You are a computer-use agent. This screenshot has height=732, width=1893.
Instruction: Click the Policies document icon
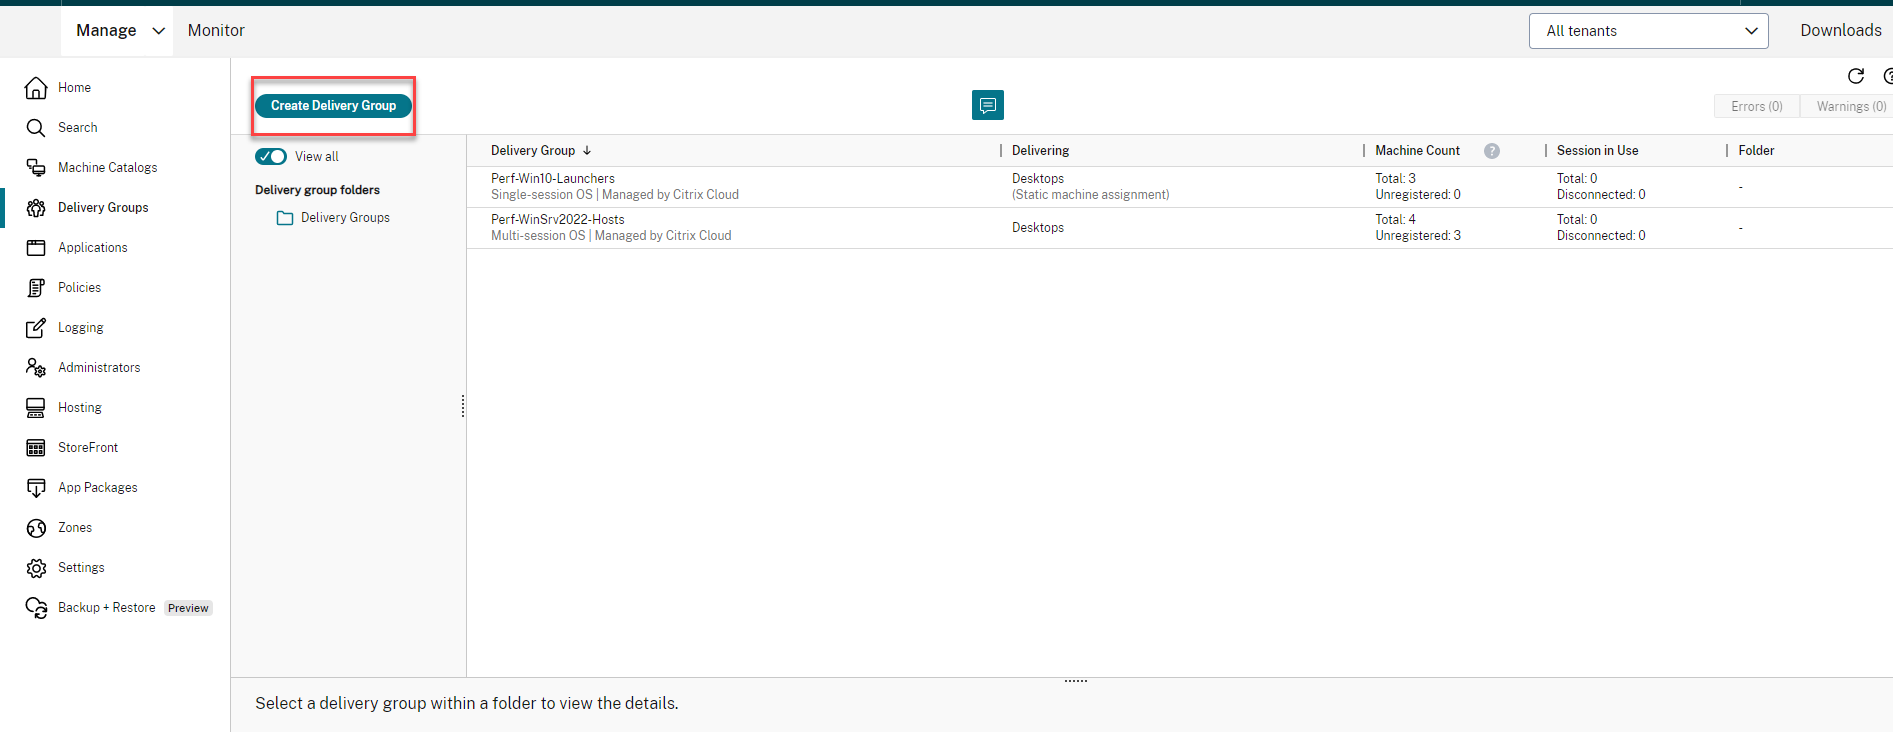coord(36,288)
